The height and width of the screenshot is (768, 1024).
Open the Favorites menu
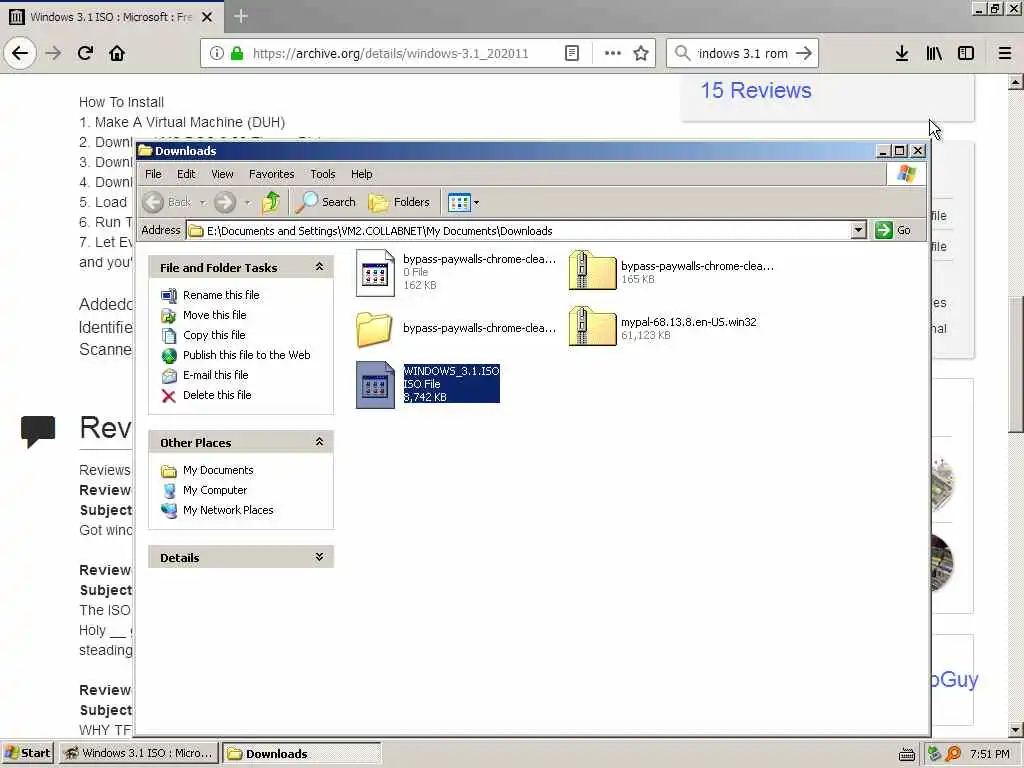pos(272,174)
